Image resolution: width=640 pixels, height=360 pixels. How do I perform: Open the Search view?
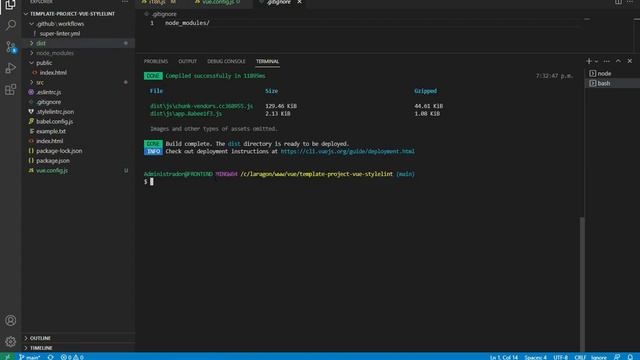11,25
